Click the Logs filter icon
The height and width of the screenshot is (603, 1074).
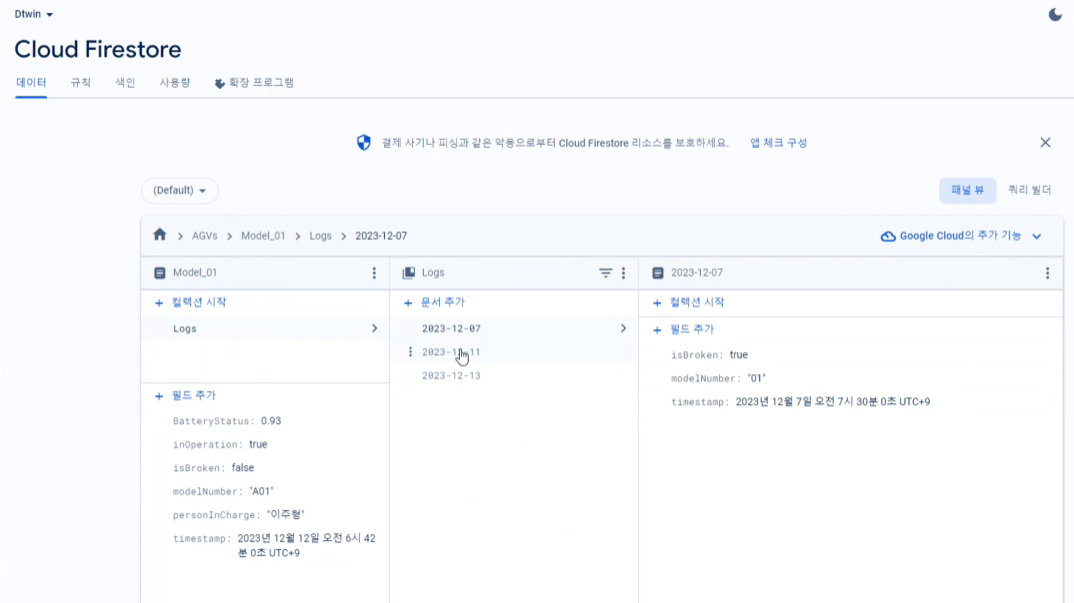tap(605, 273)
